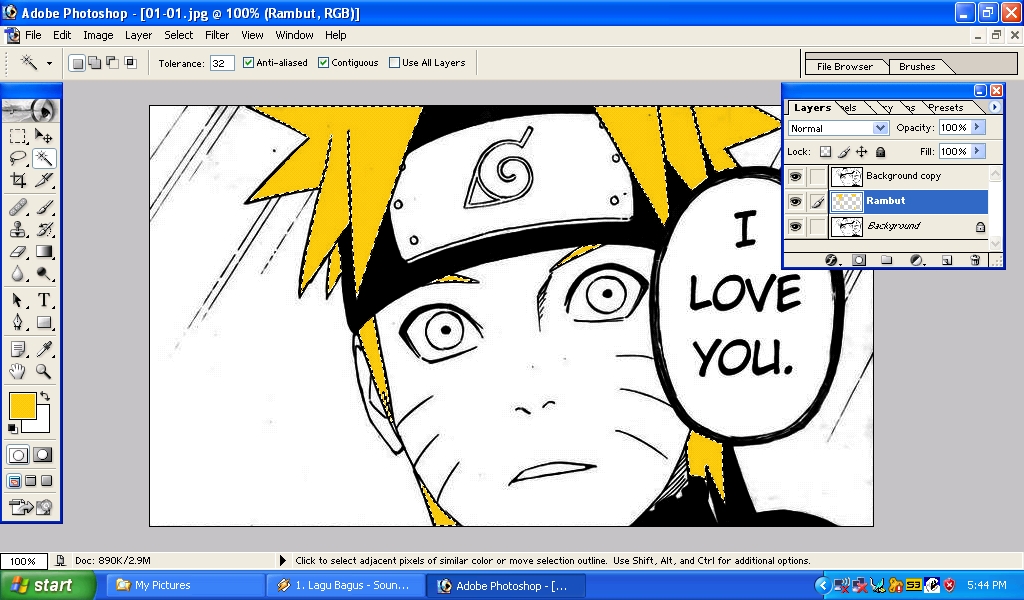Screen dimensions: 1024x600
Task: Select the Notes tool
Action: (18, 349)
